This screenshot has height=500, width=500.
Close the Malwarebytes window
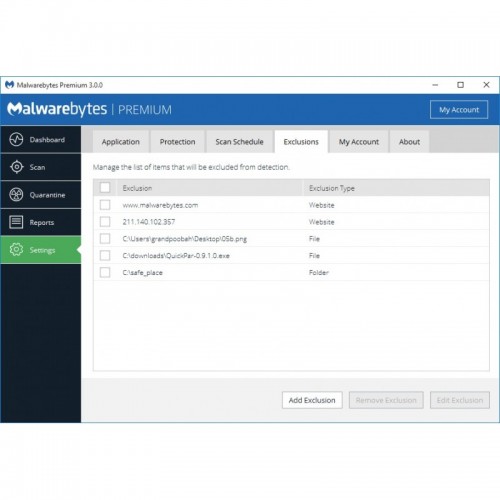[x=486, y=85]
